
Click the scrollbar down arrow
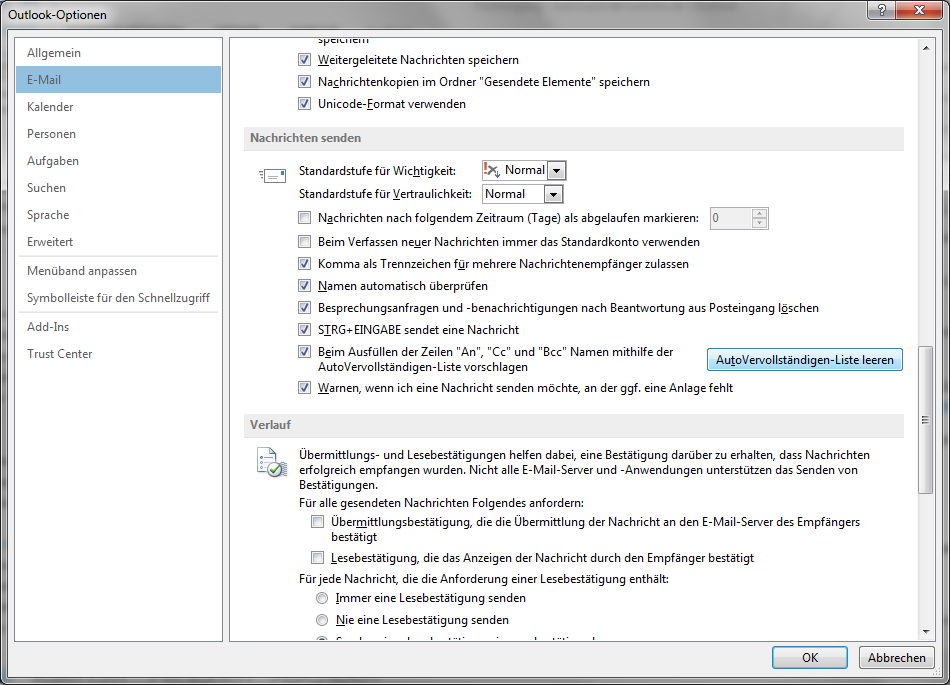click(x=926, y=632)
